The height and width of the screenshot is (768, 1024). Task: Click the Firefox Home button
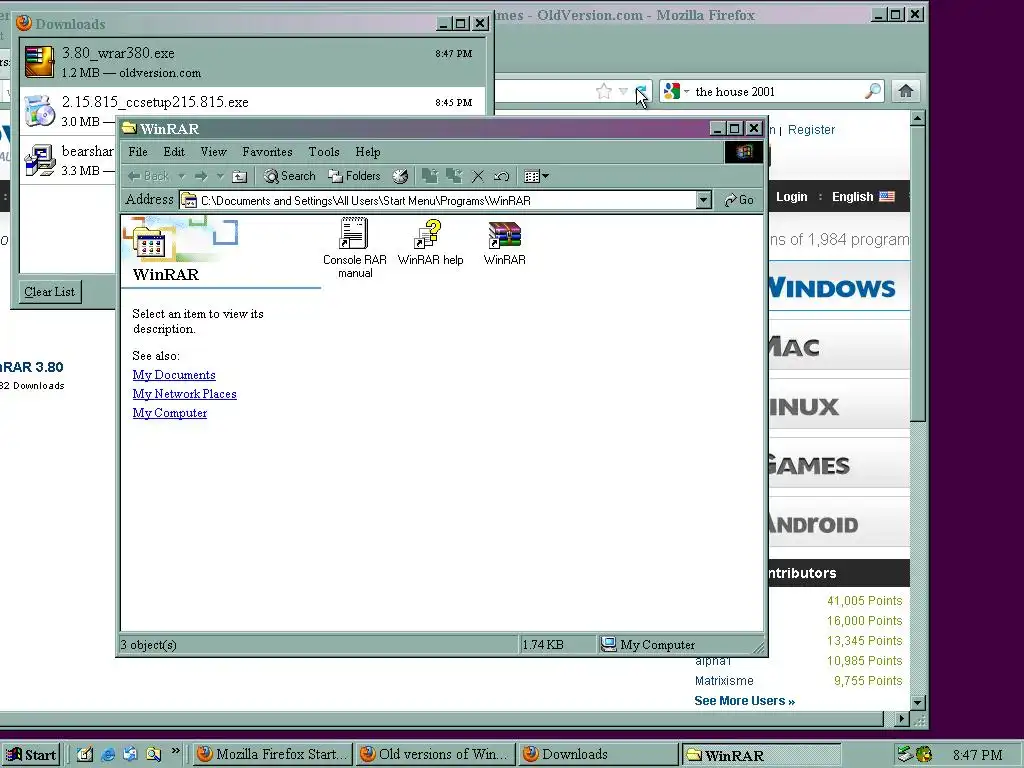pos(906,91)
